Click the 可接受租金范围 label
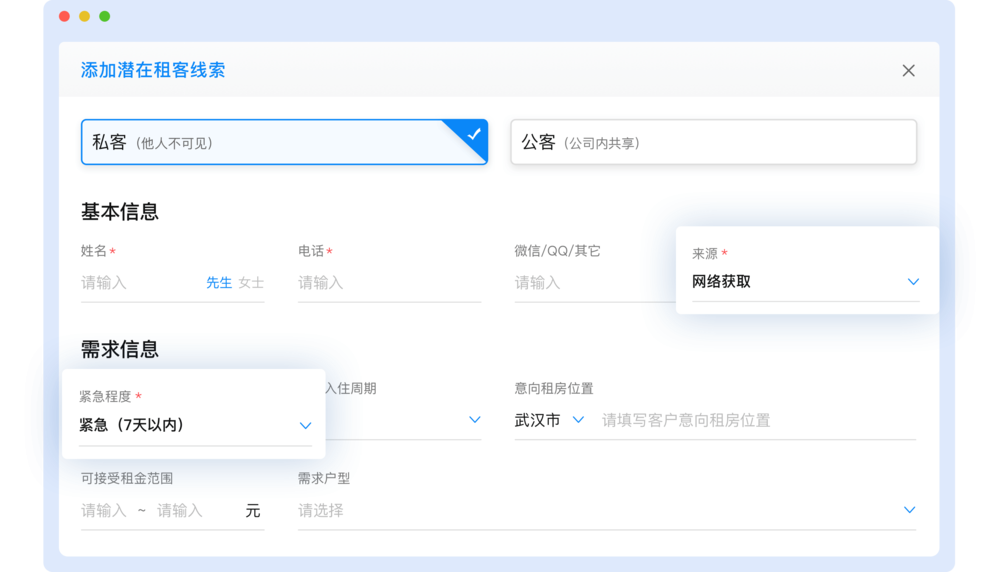This screenshot has width=1000, height=572. [x=126, y=478]
